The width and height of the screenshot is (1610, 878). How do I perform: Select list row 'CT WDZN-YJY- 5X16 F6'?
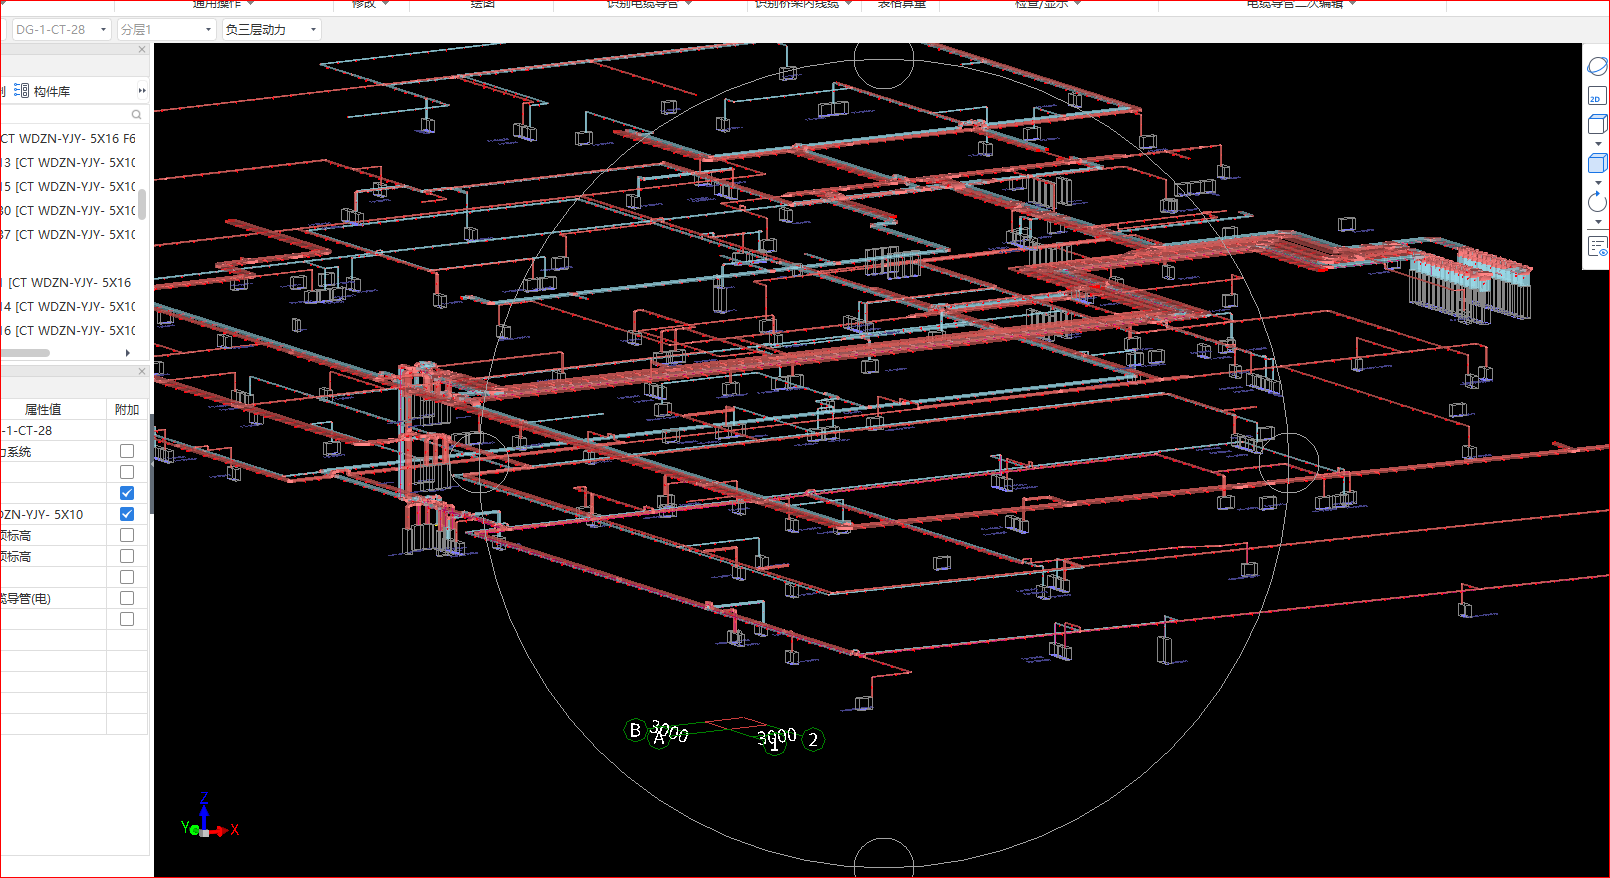(x=68, y=139)
